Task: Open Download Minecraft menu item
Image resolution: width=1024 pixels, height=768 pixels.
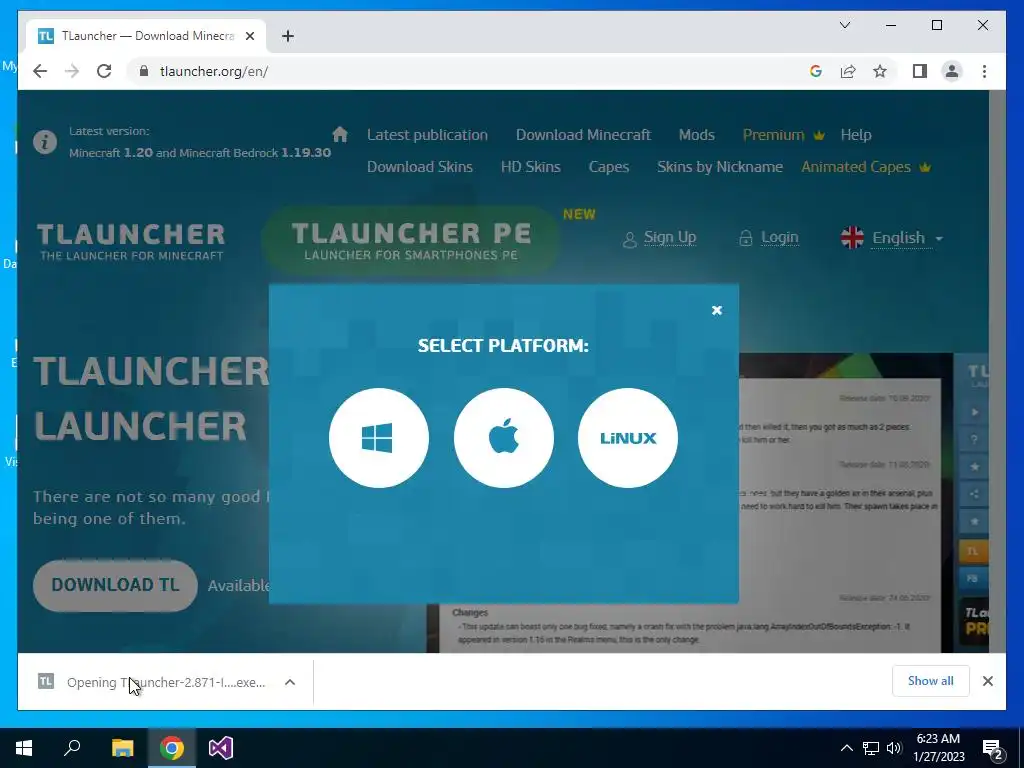Action: pyautogui.click(x=583, y=135)
